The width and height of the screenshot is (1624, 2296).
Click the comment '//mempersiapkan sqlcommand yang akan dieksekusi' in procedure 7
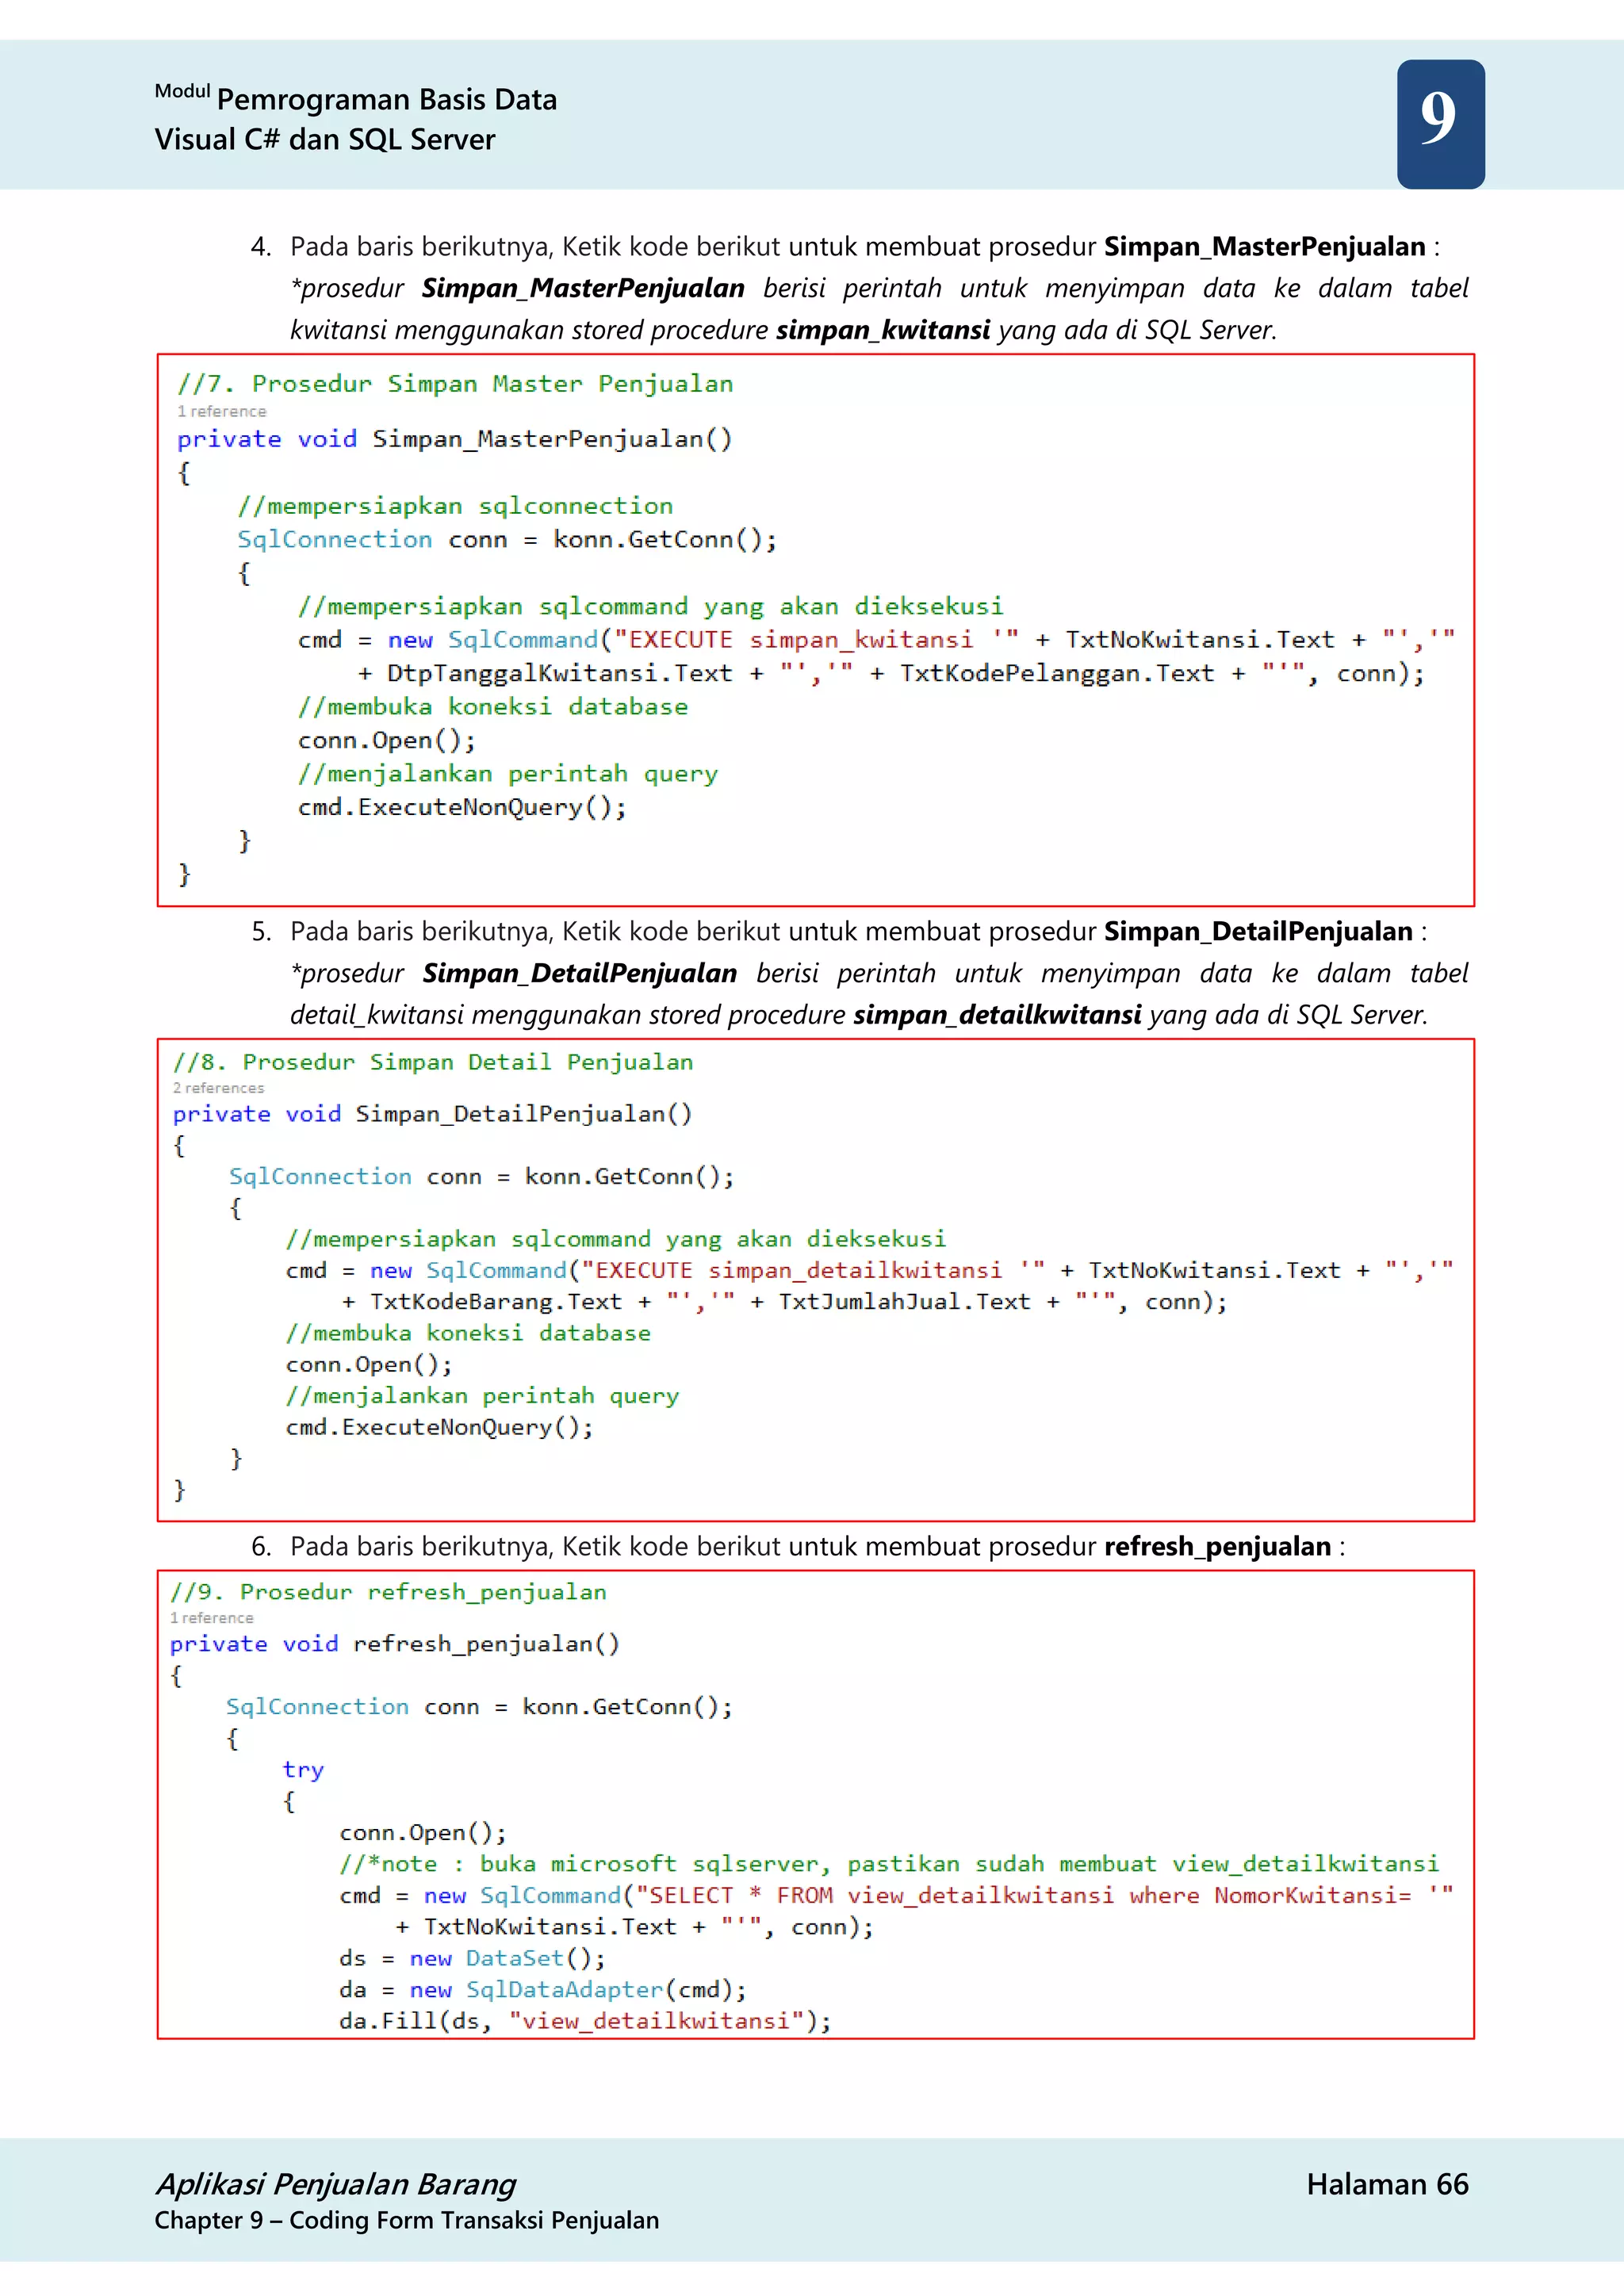(x=650, y=606)
